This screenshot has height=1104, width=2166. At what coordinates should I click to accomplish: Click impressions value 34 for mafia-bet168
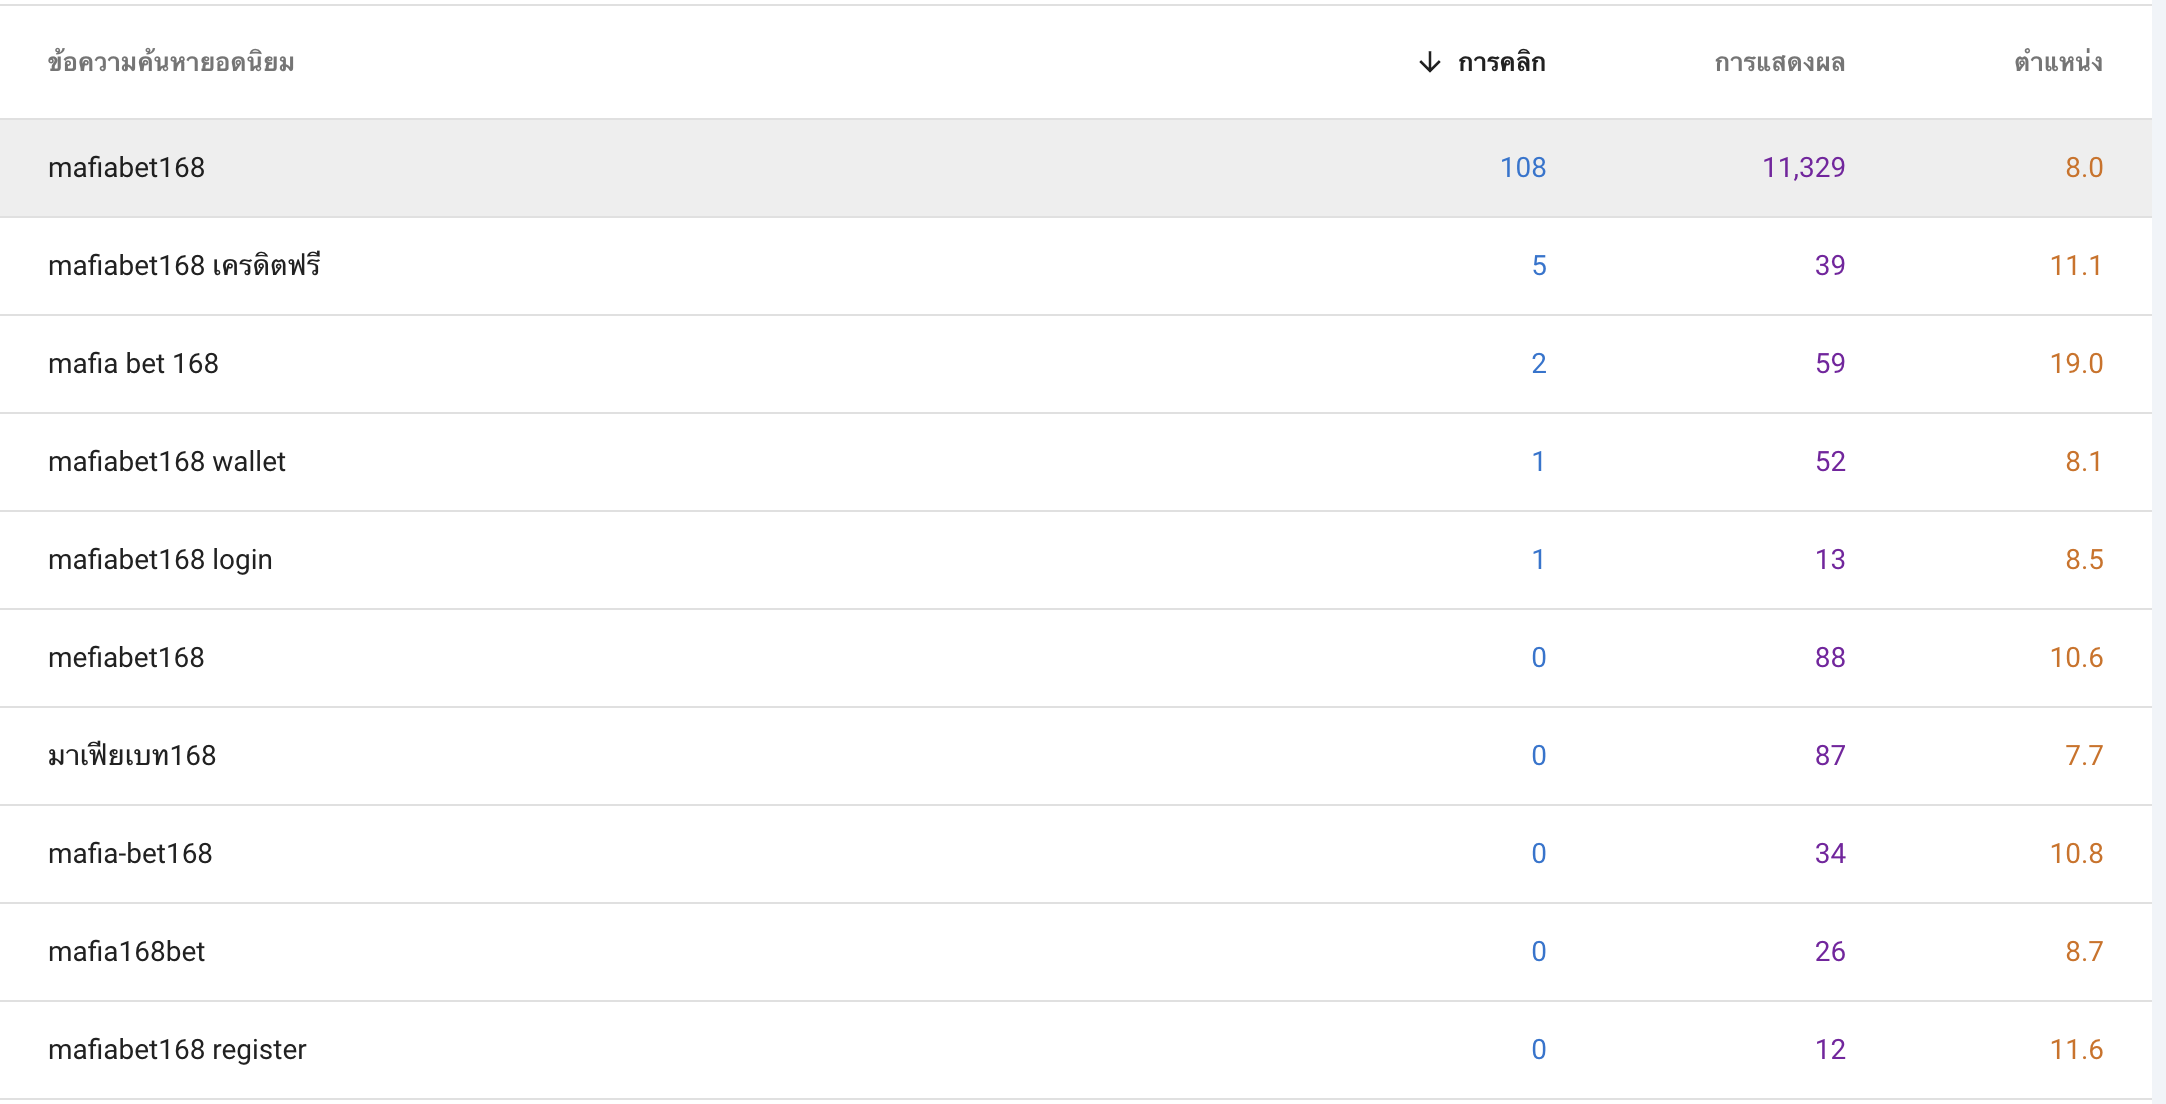click(x=1830, y=853)
